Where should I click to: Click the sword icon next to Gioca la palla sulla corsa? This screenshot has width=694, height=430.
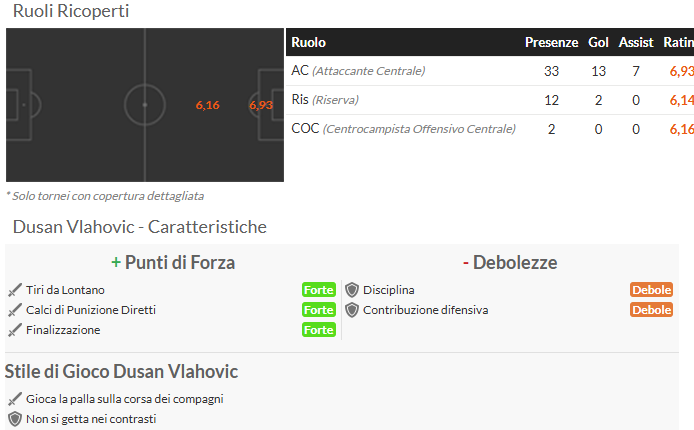[15, 399]
